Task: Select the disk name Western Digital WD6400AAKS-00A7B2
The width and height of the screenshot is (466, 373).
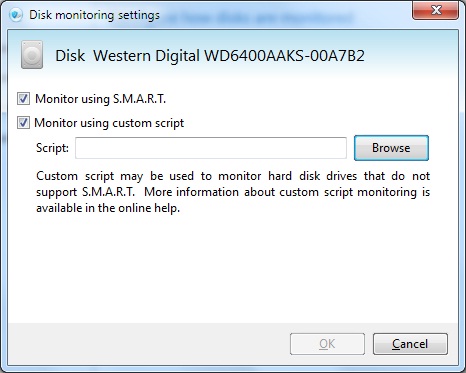Action: pyautogui.click(x=229, y=56)
